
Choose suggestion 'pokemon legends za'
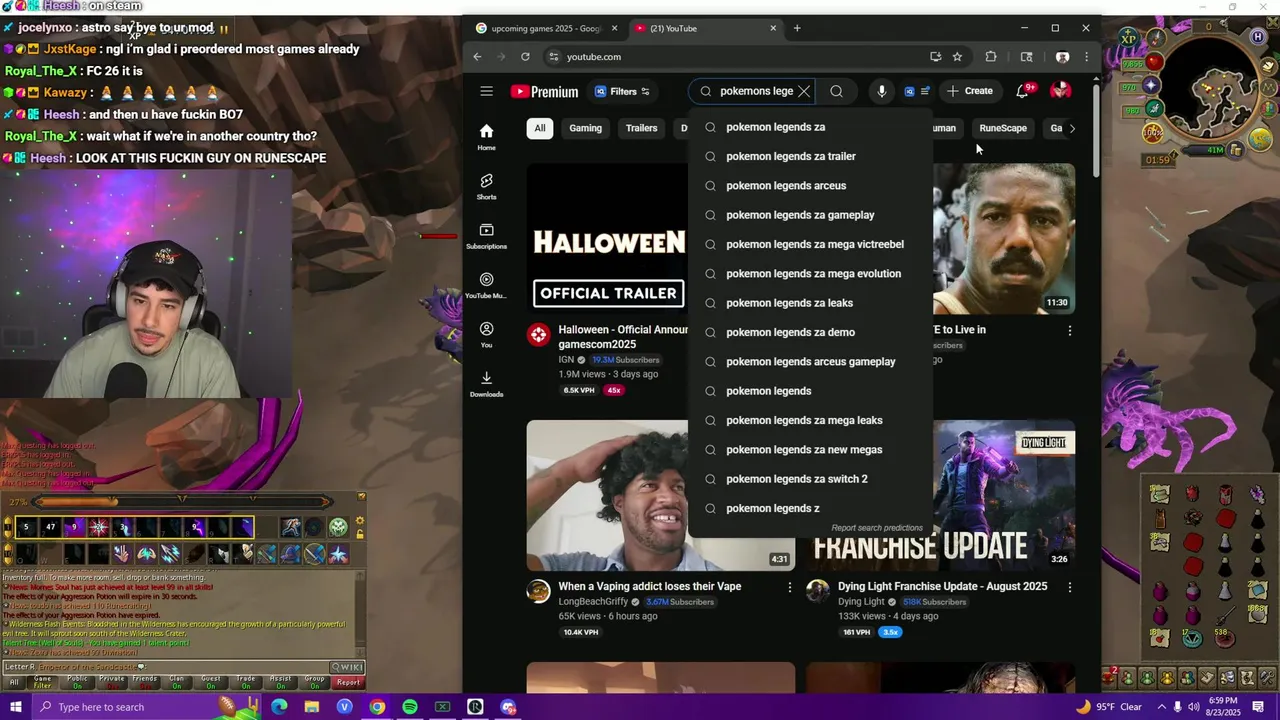click(x=810, y=127)
